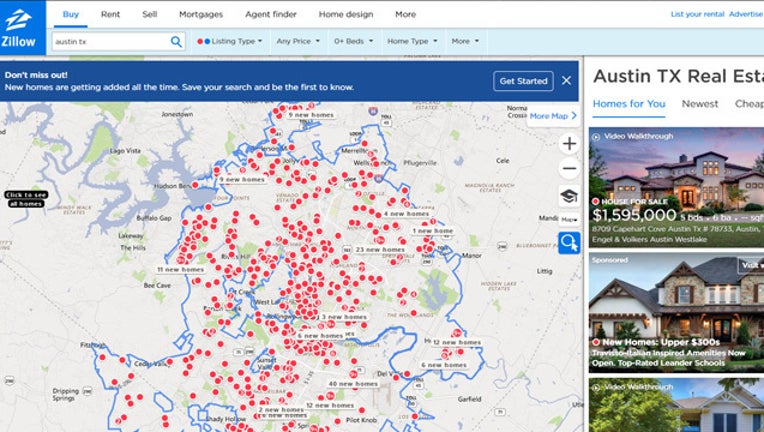
Task: Open the Mortgages menu
Action: click(201, 14)
